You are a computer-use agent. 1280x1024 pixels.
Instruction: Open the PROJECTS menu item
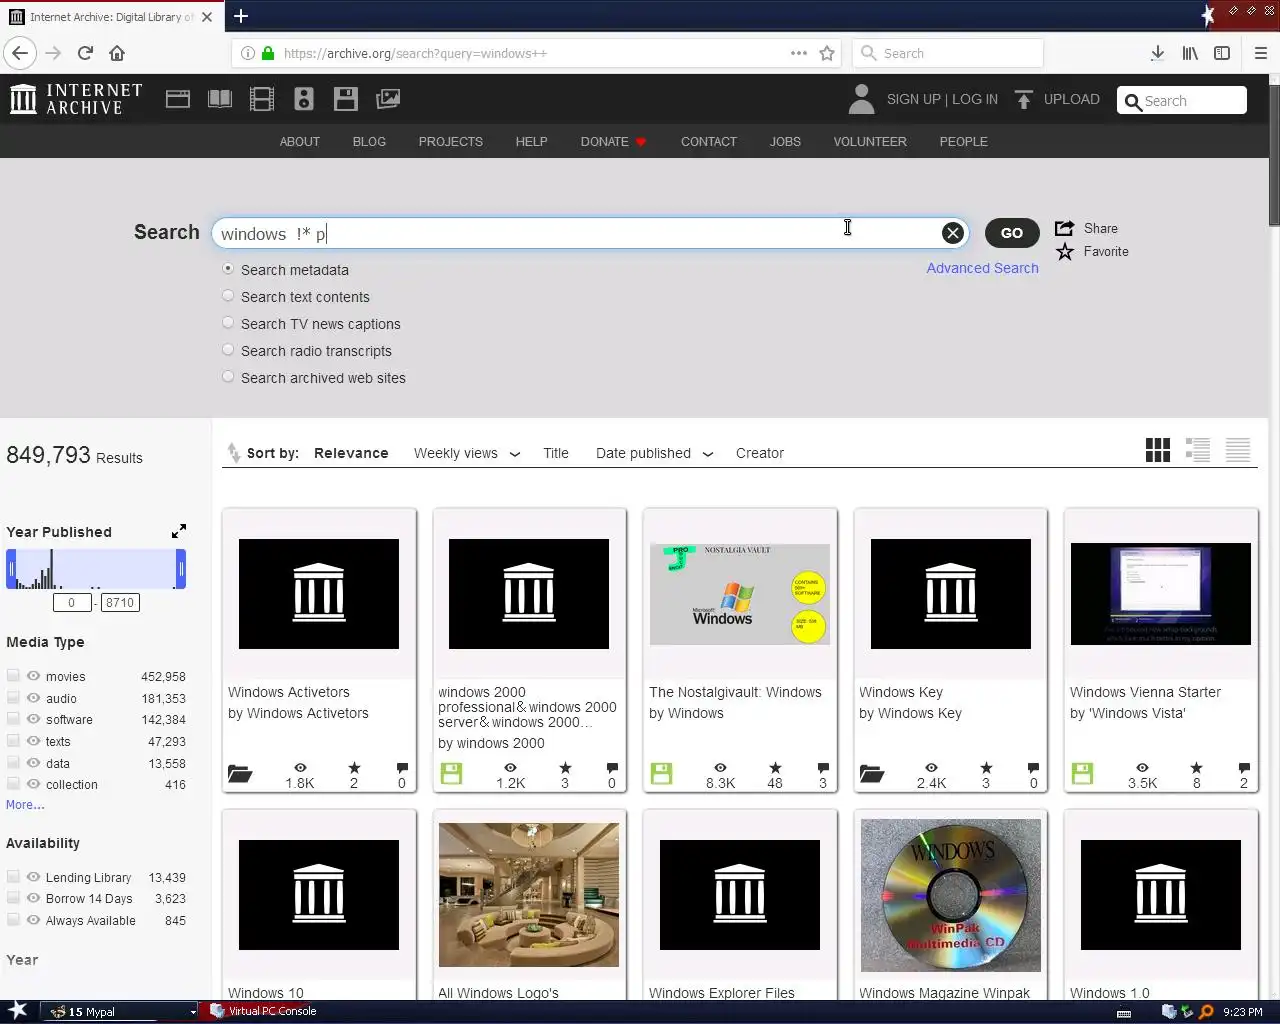451,142
